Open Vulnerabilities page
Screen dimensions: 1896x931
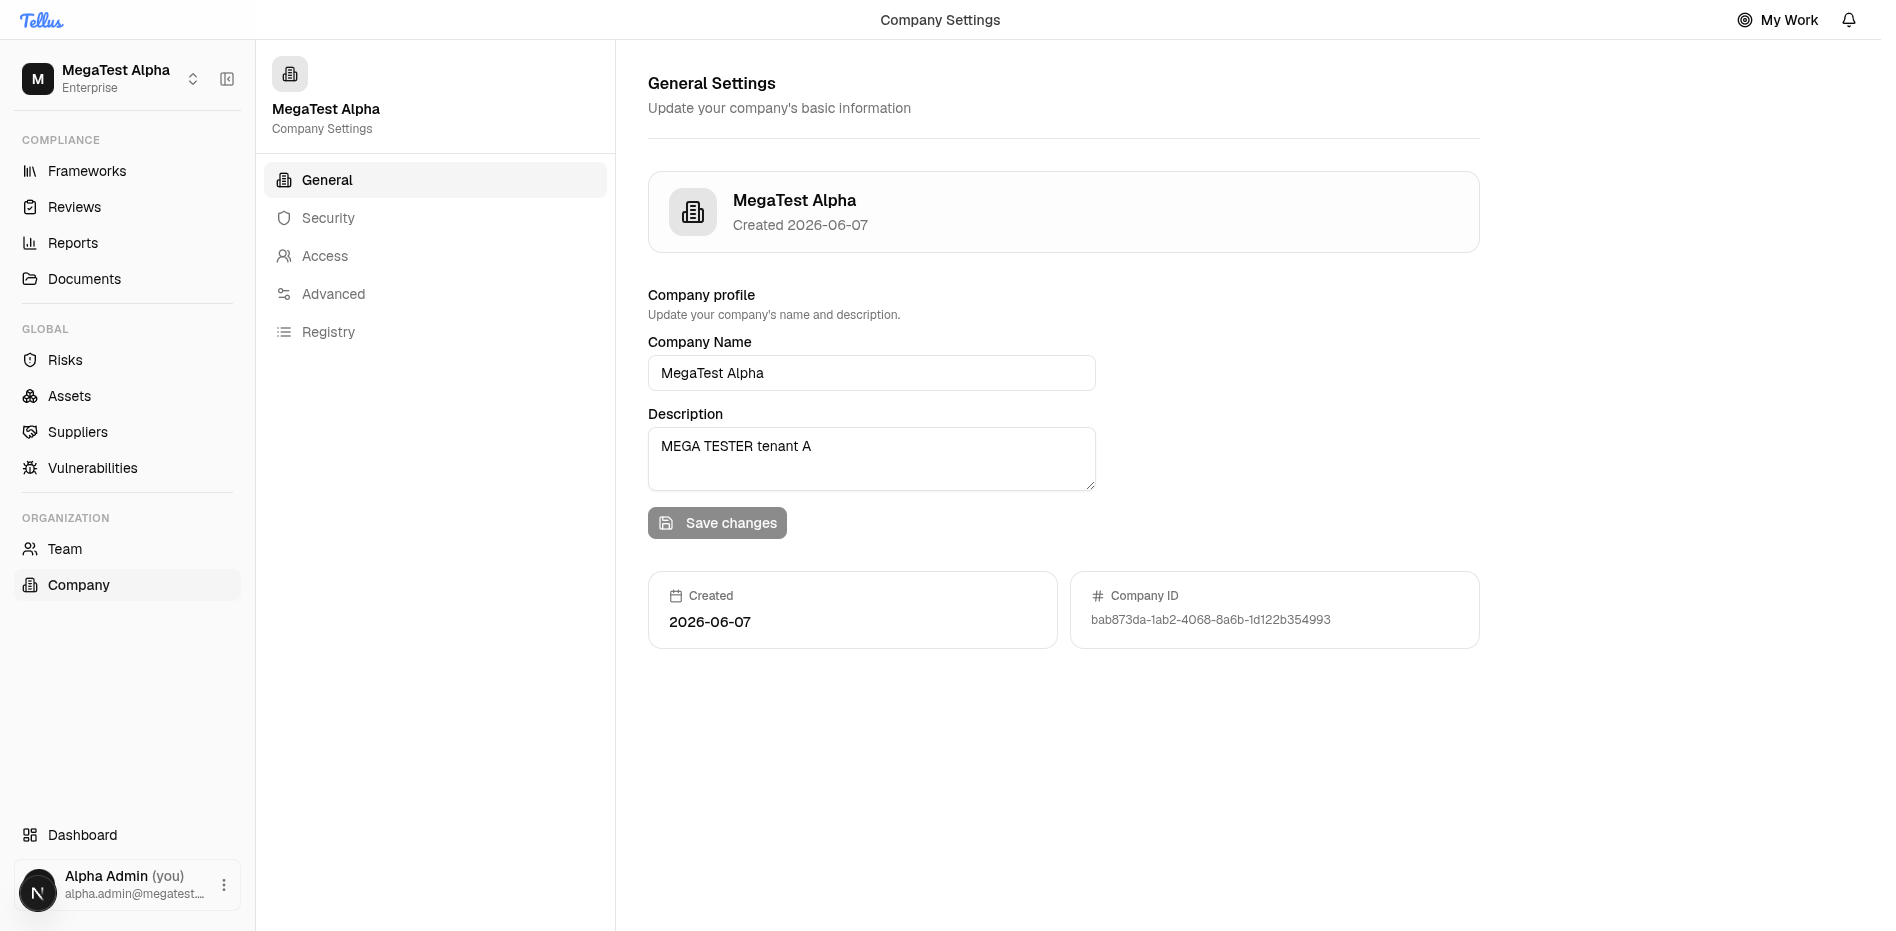click(x=127, y=468)
